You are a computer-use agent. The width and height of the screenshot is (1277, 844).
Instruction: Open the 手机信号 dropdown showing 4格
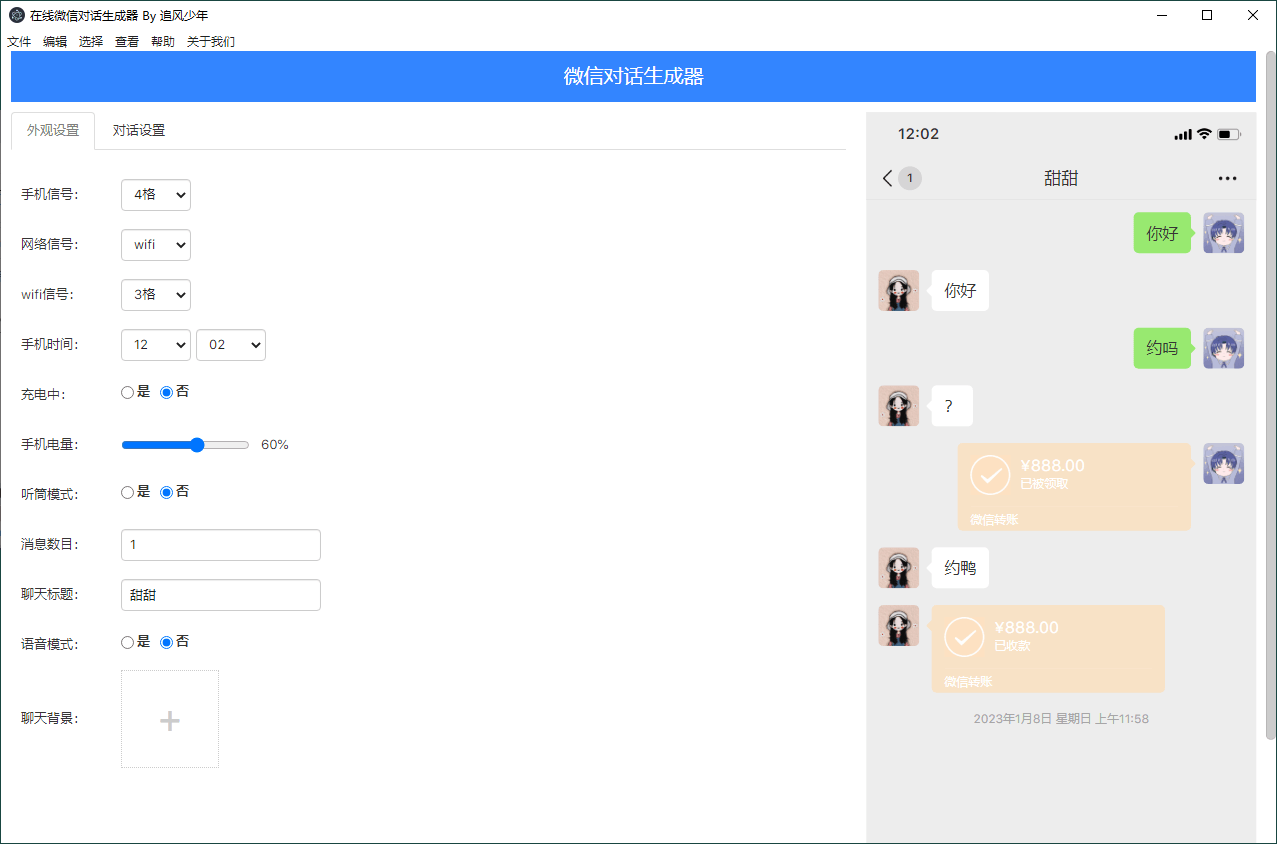tap(156, 195)
